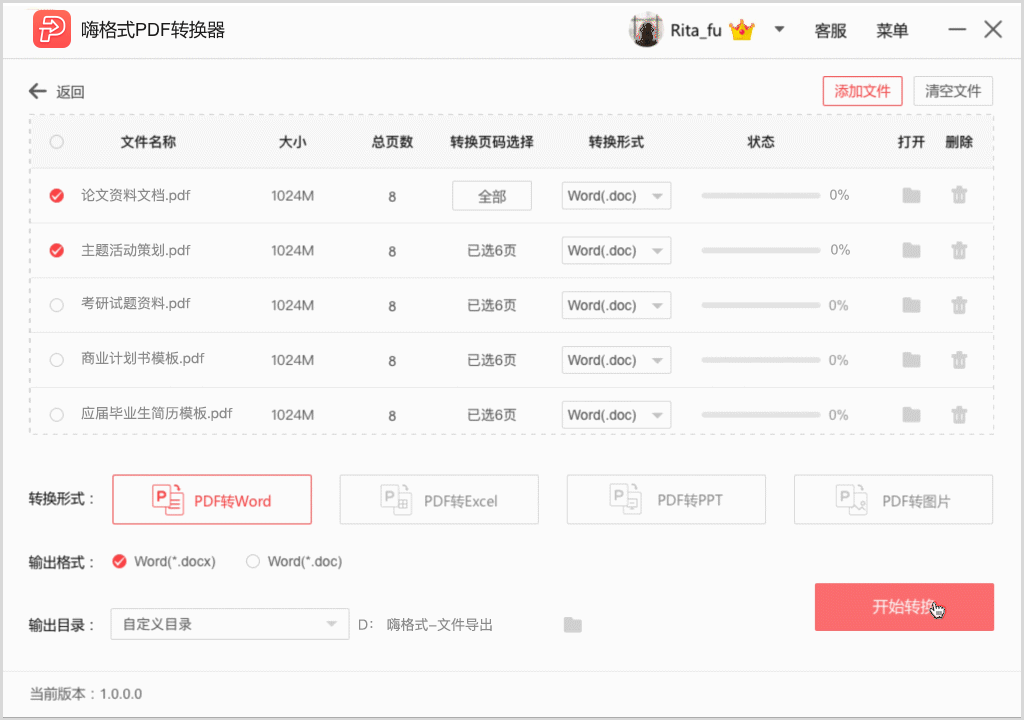Delete 主题活动策划.pdf with trash icon
The width and height of the screenshot is (1024, 720).
coord(959,250)
